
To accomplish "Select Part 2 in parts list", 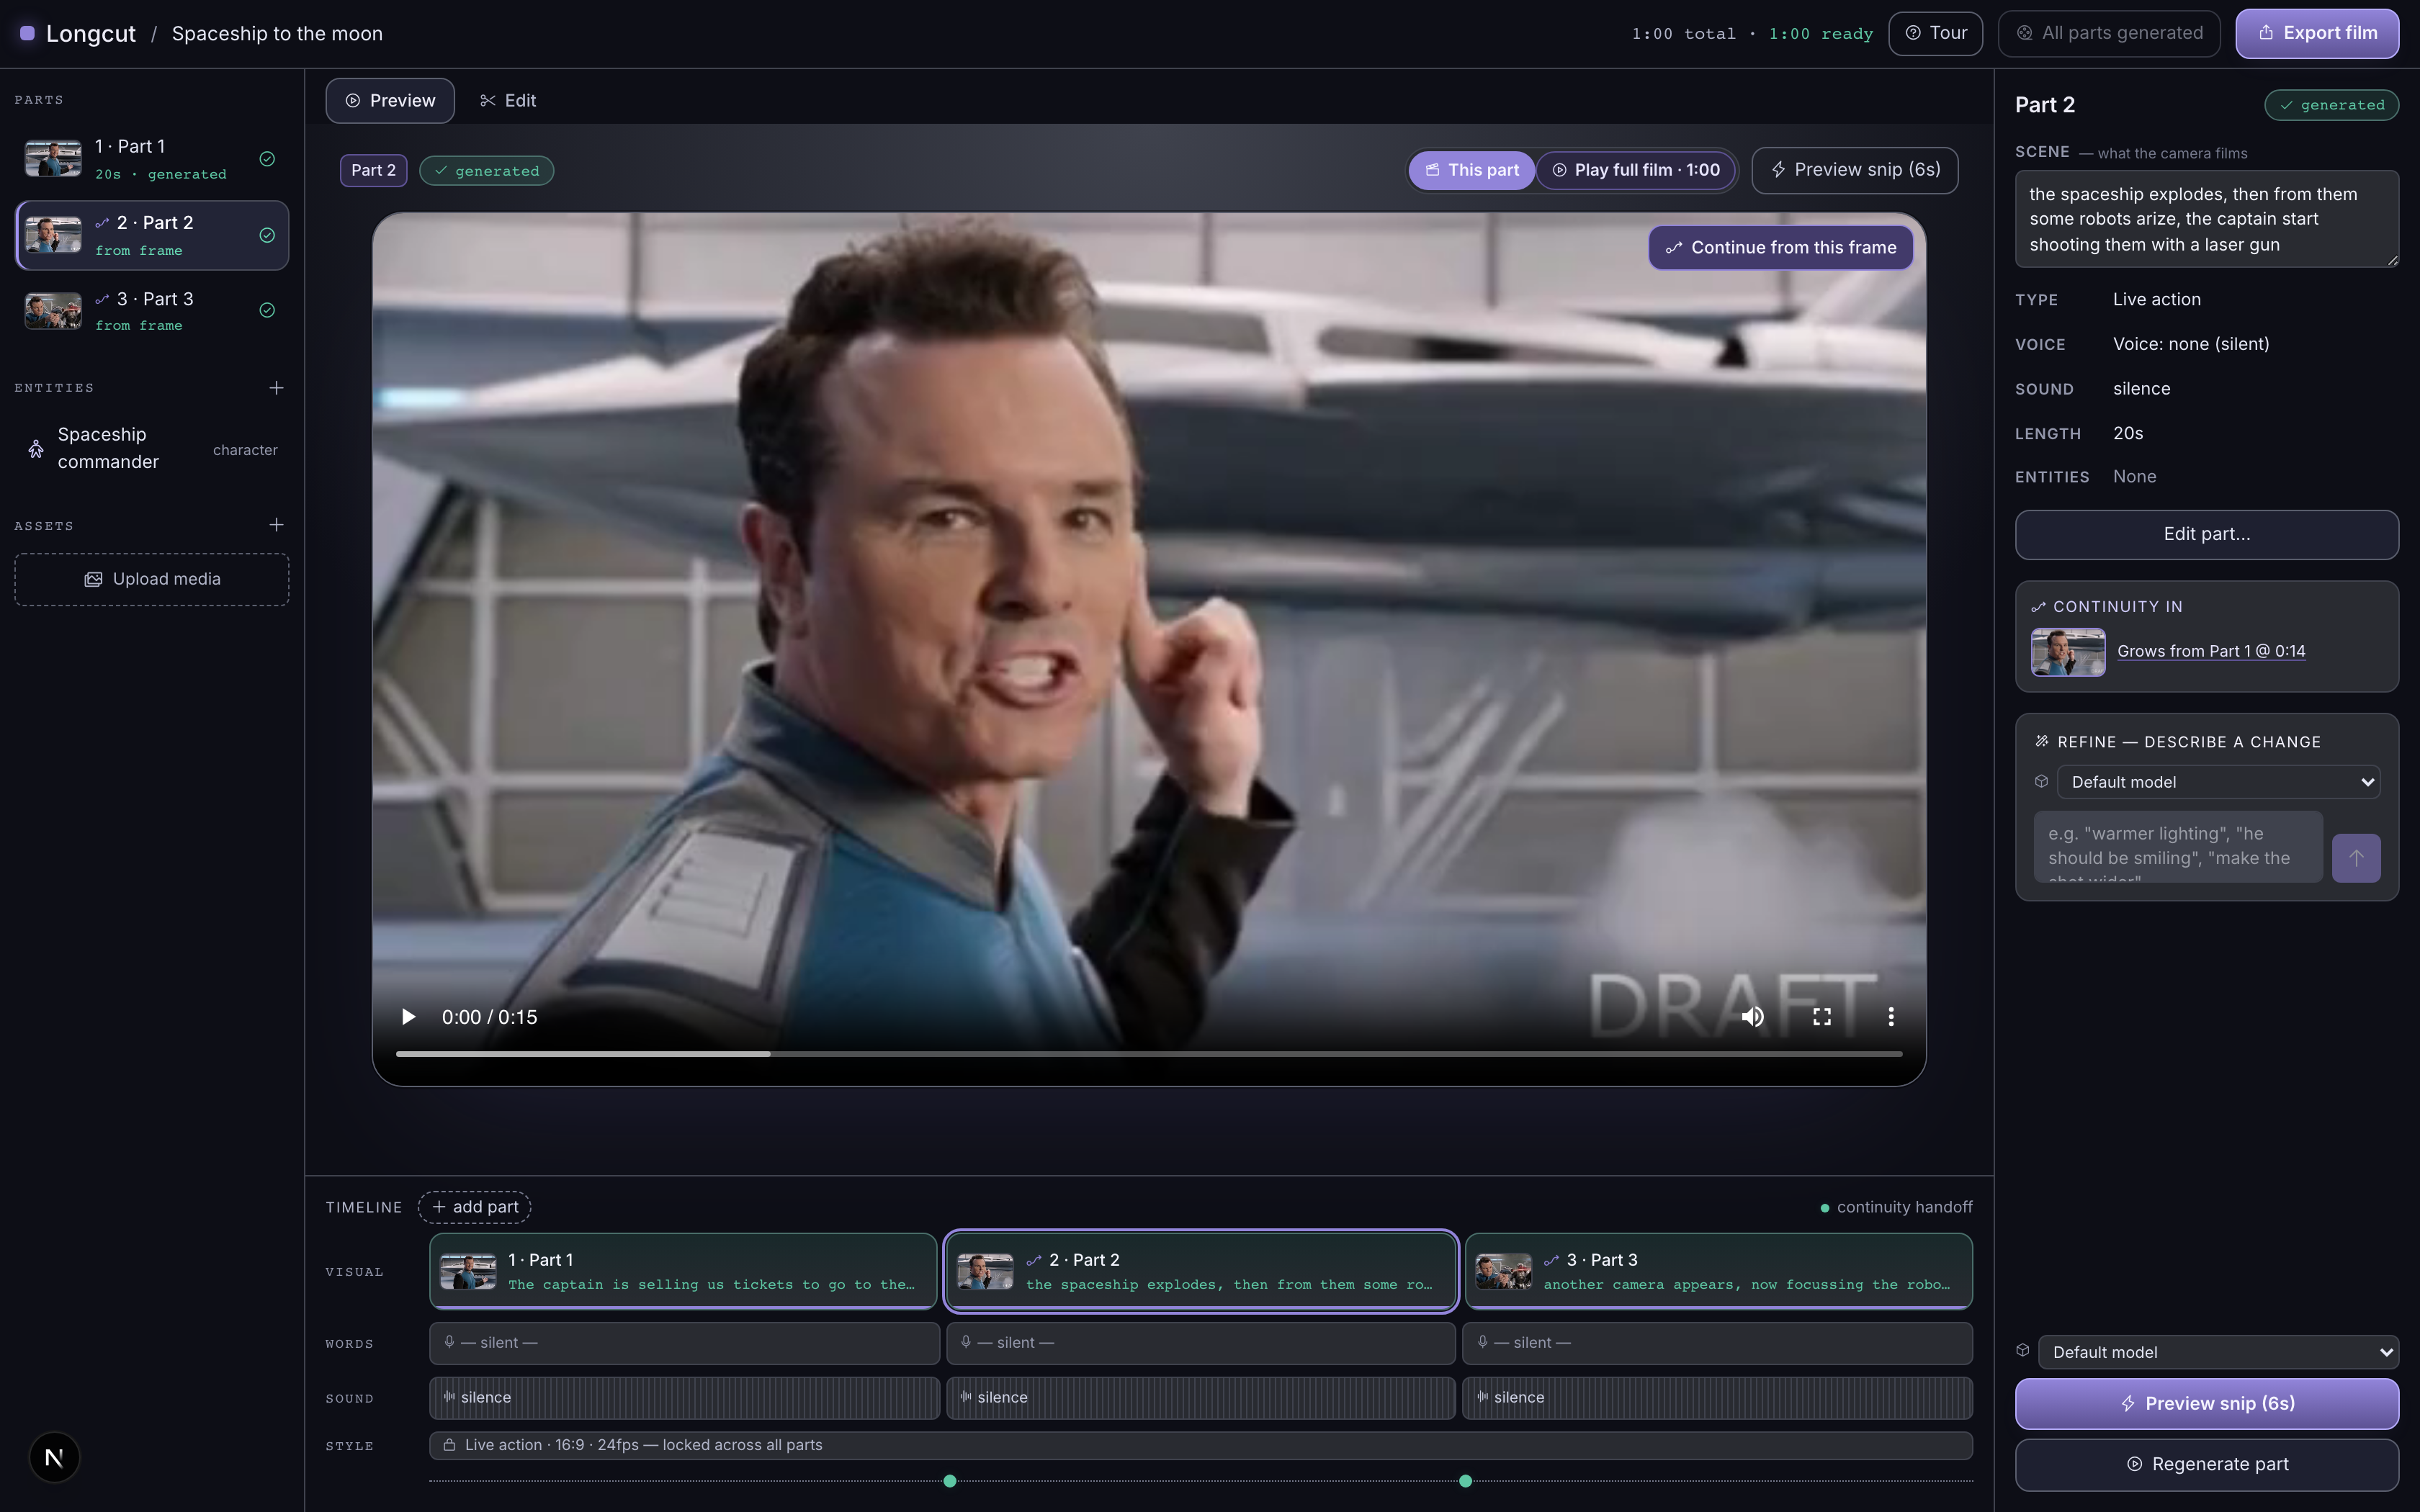I will coord(152,236).
